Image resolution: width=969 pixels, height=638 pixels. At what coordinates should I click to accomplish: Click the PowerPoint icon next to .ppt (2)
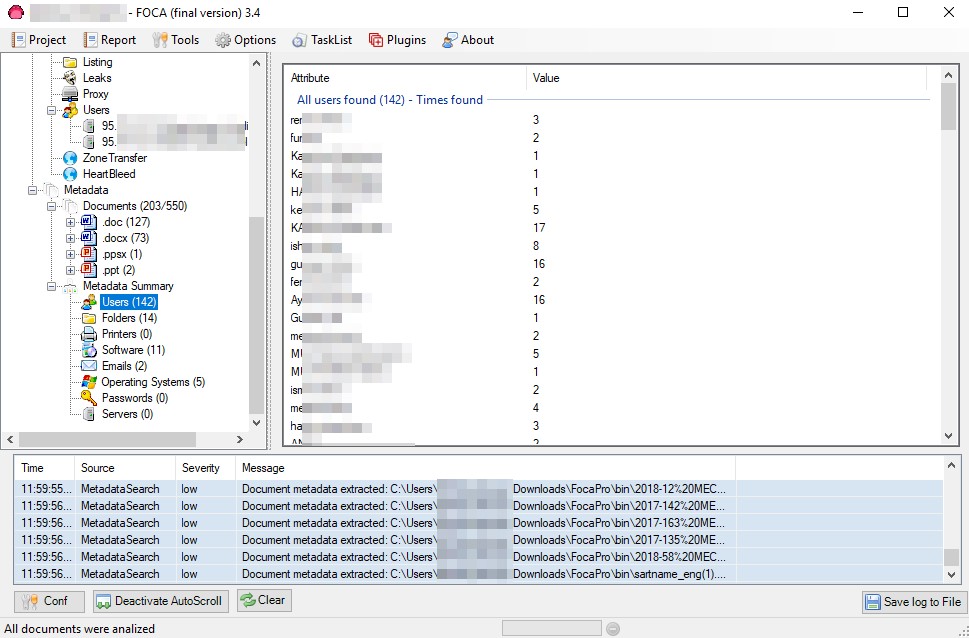[x=89, y=270]
